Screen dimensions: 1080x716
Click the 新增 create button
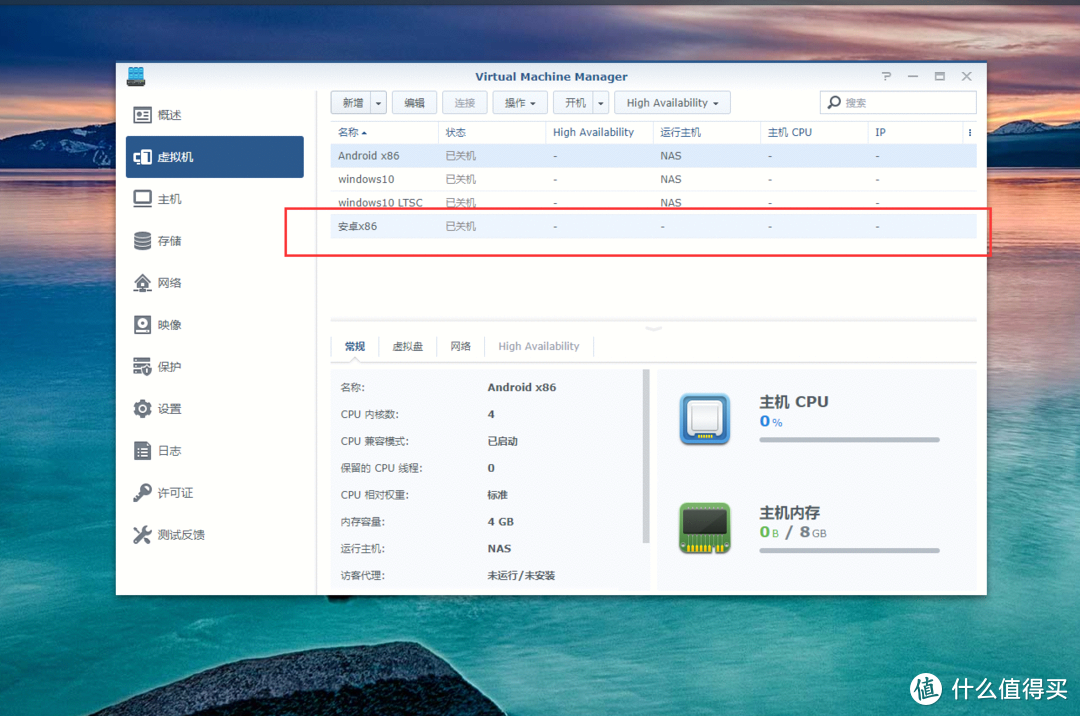(x=351, y=103)
